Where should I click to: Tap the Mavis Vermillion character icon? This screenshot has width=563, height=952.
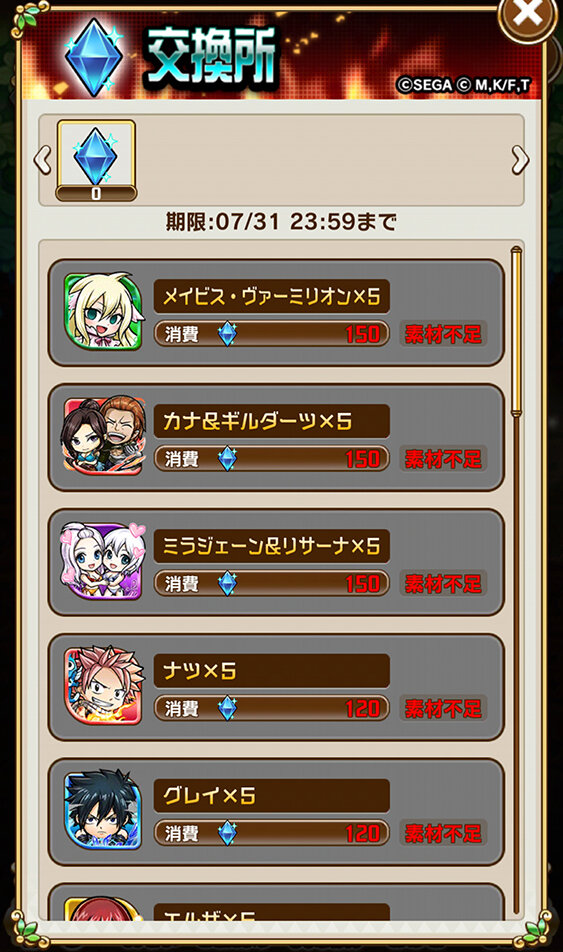click(103, 311)
